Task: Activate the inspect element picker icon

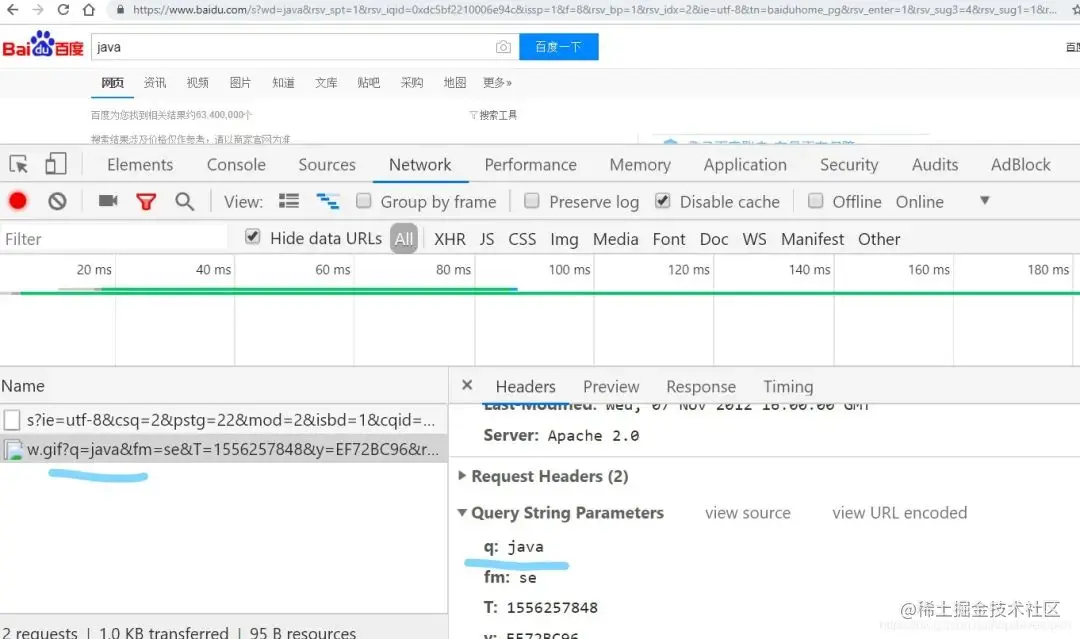Action: click(x=19, y=165)
